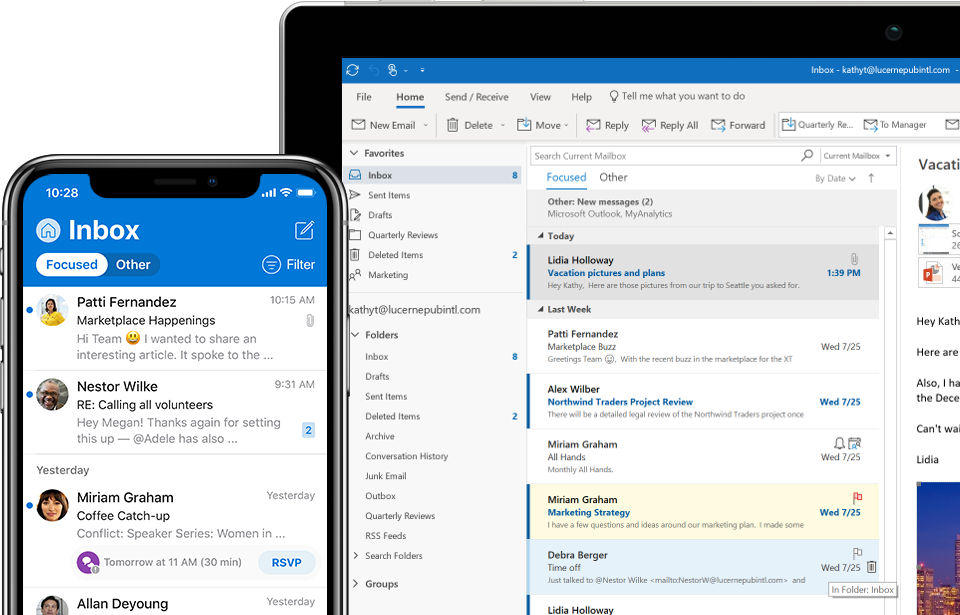The image size is (960, 615).
Task: Open the Archive folder
Action: [x=380, y=436]
